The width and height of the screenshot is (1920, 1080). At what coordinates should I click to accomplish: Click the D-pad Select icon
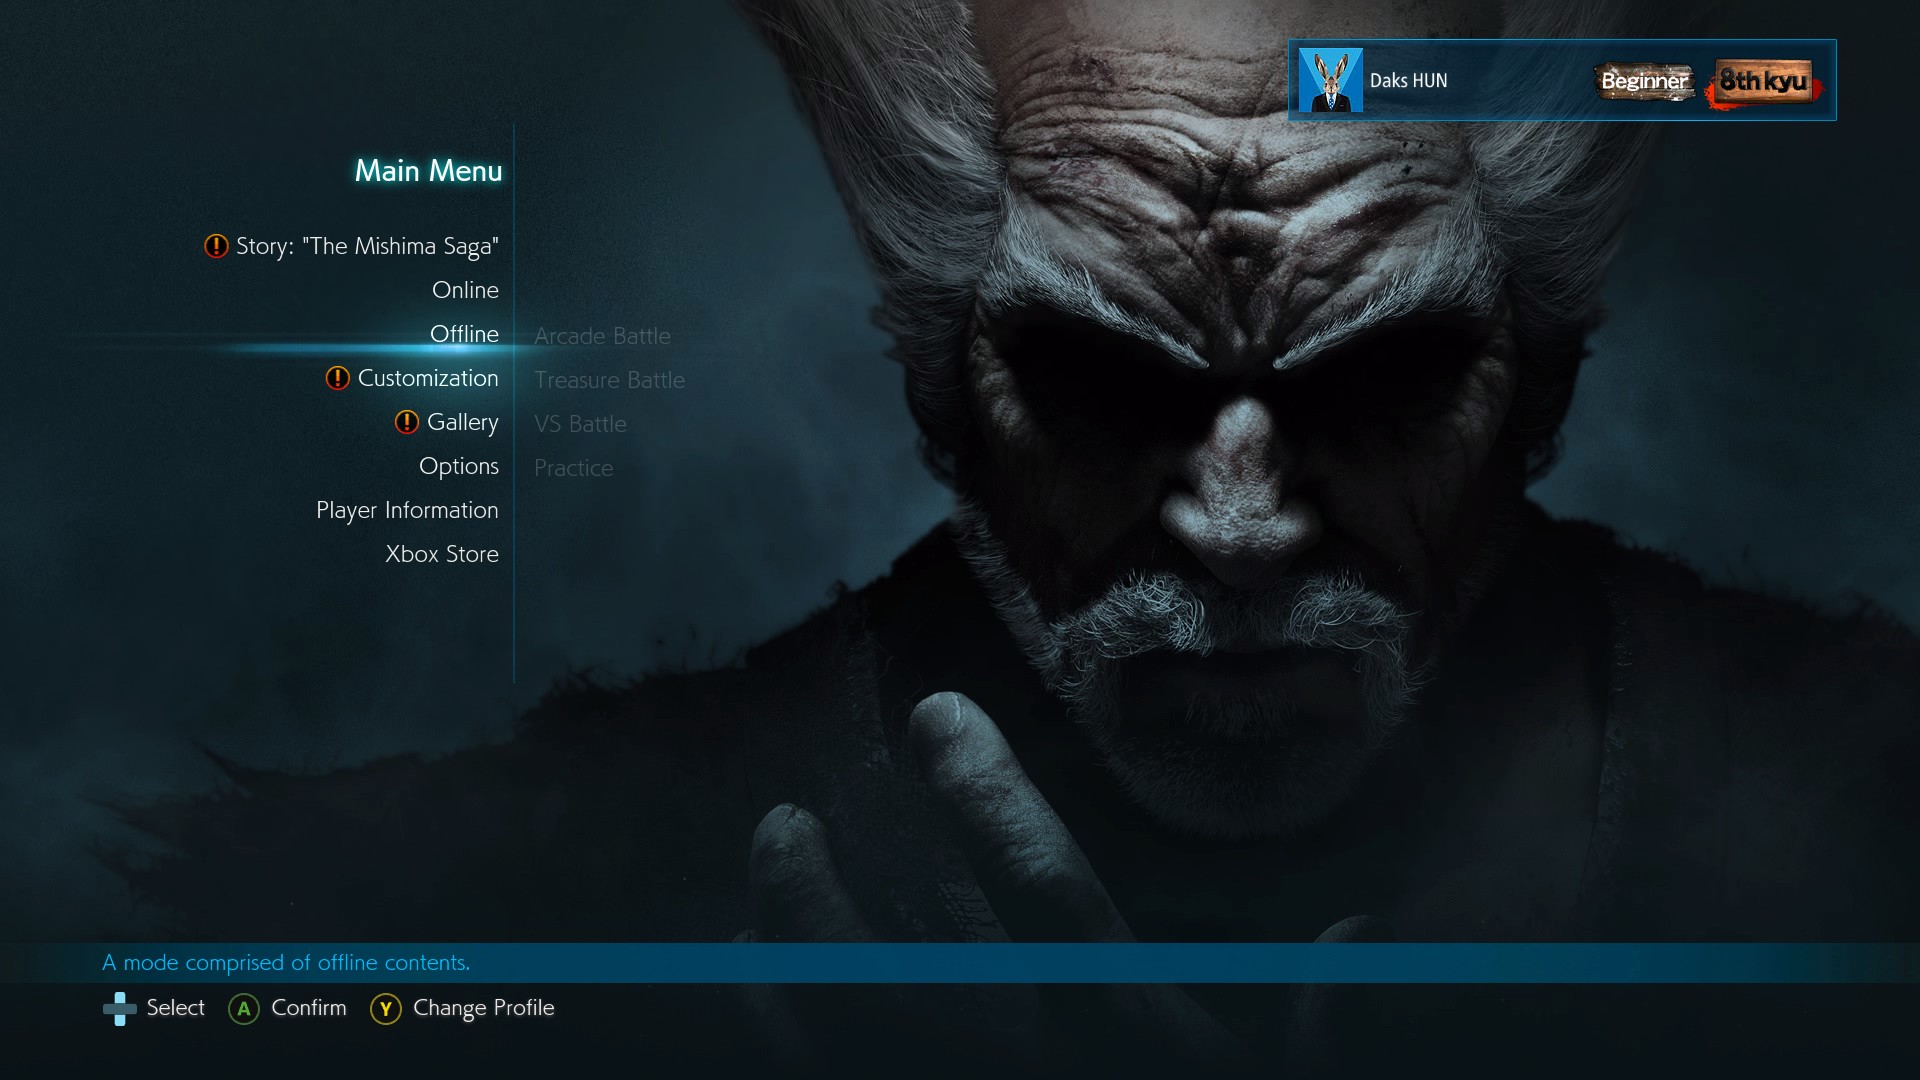pos(120,1009)
